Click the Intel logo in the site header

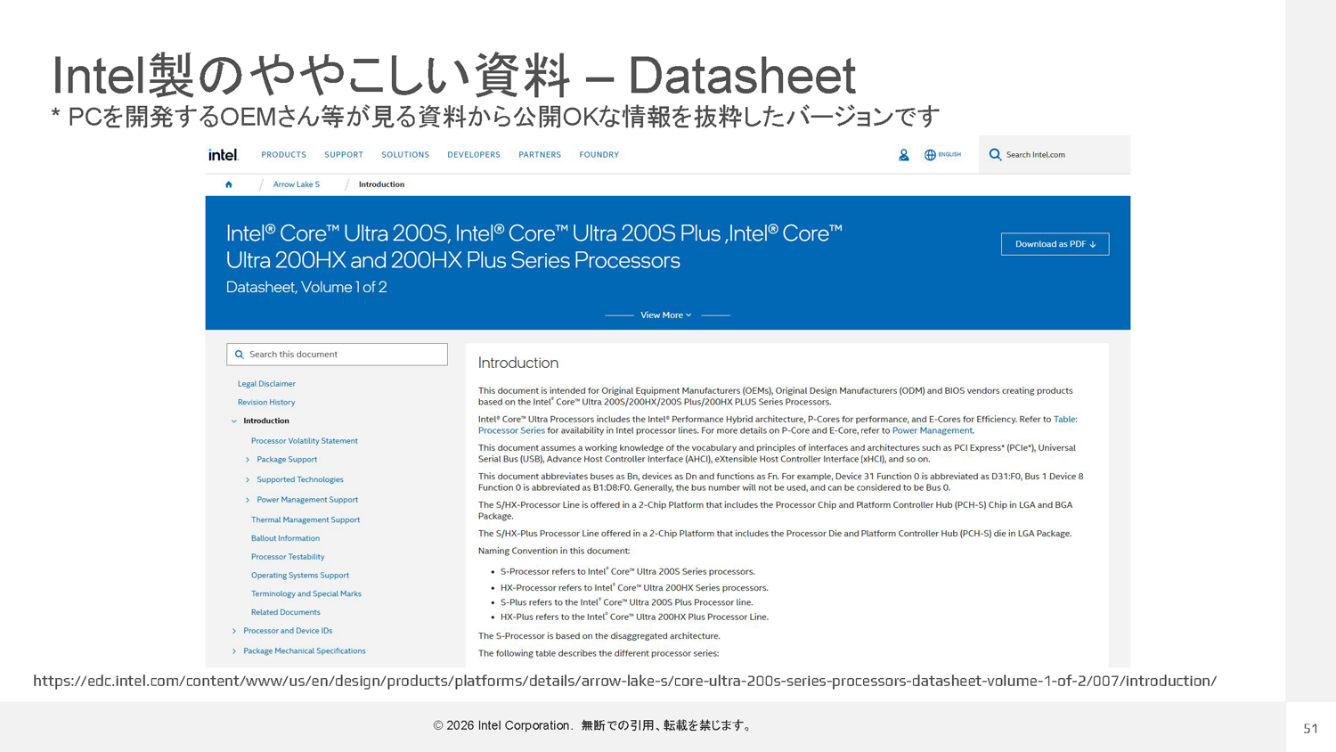223,154
